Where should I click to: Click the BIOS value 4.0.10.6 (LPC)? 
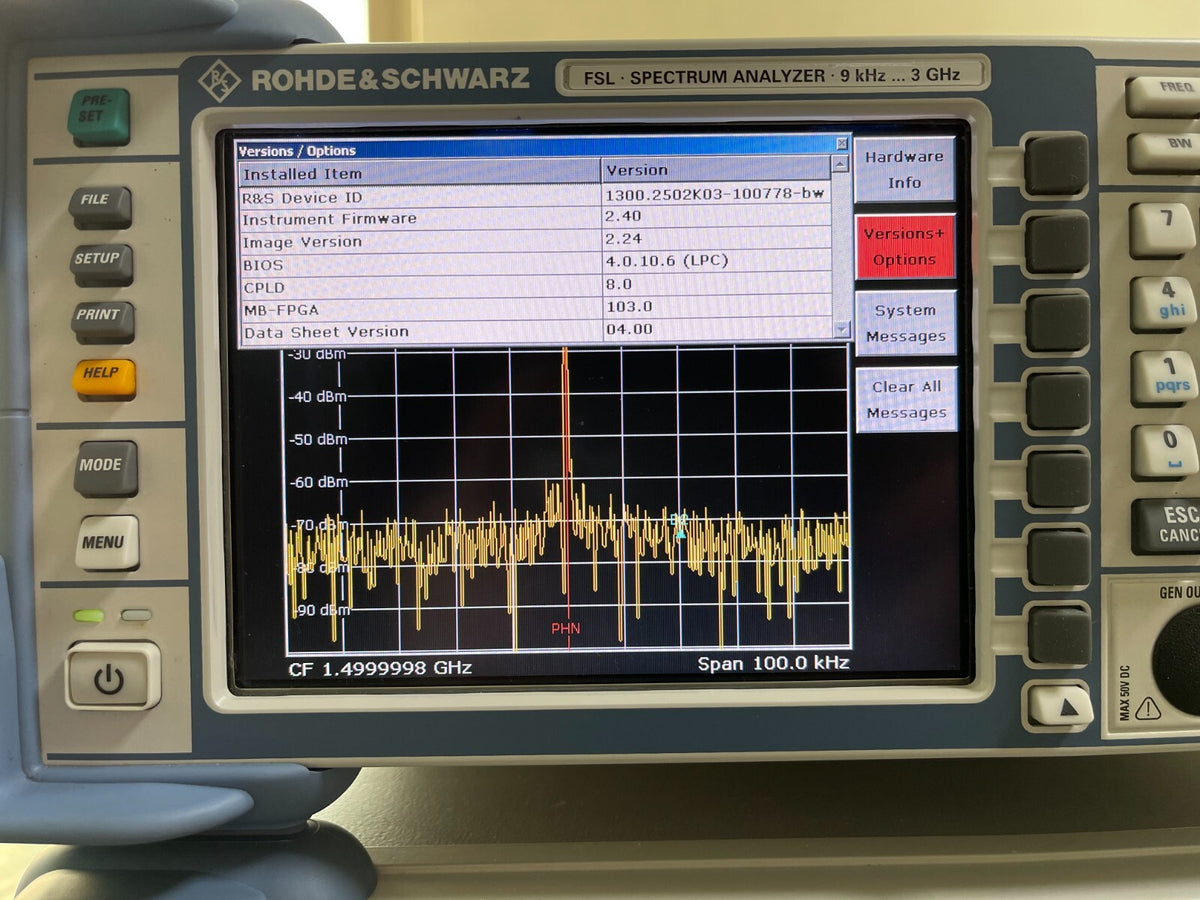pyautogui.click(x=666, y=261)
